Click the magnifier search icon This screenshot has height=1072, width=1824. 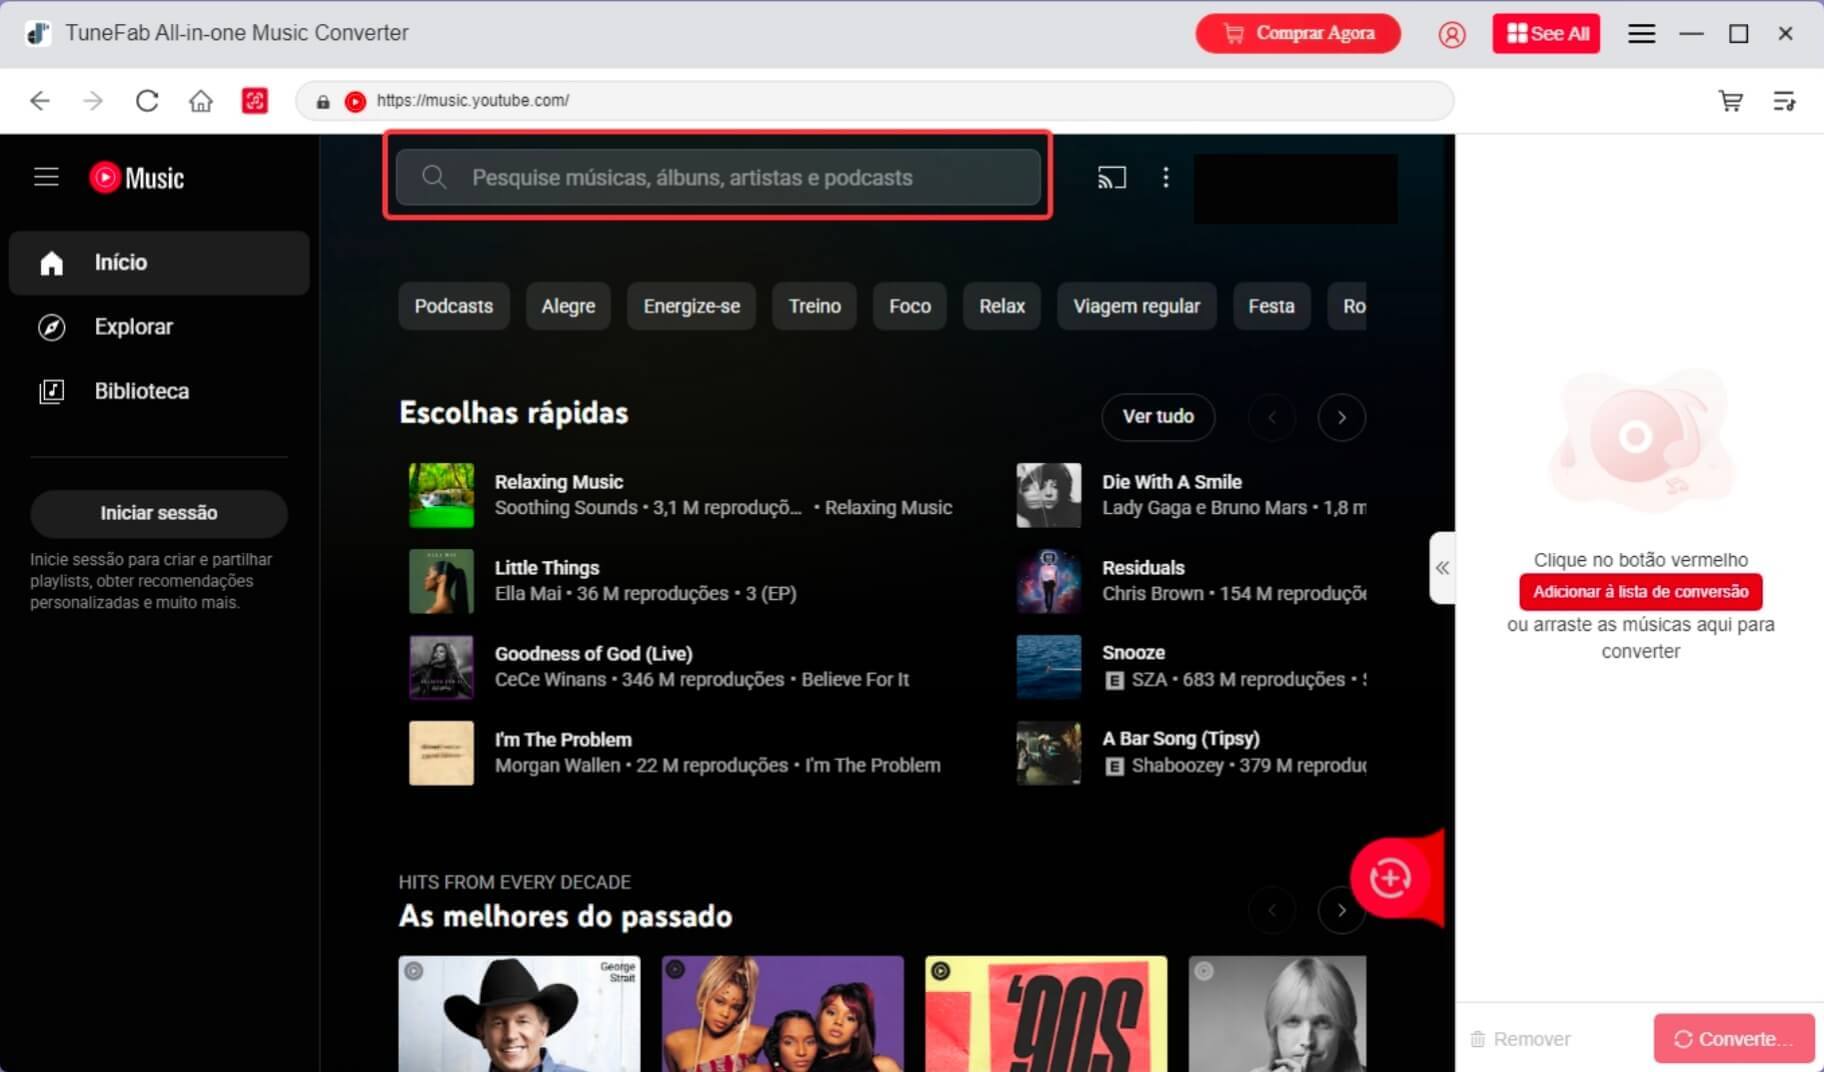[433, 177]
